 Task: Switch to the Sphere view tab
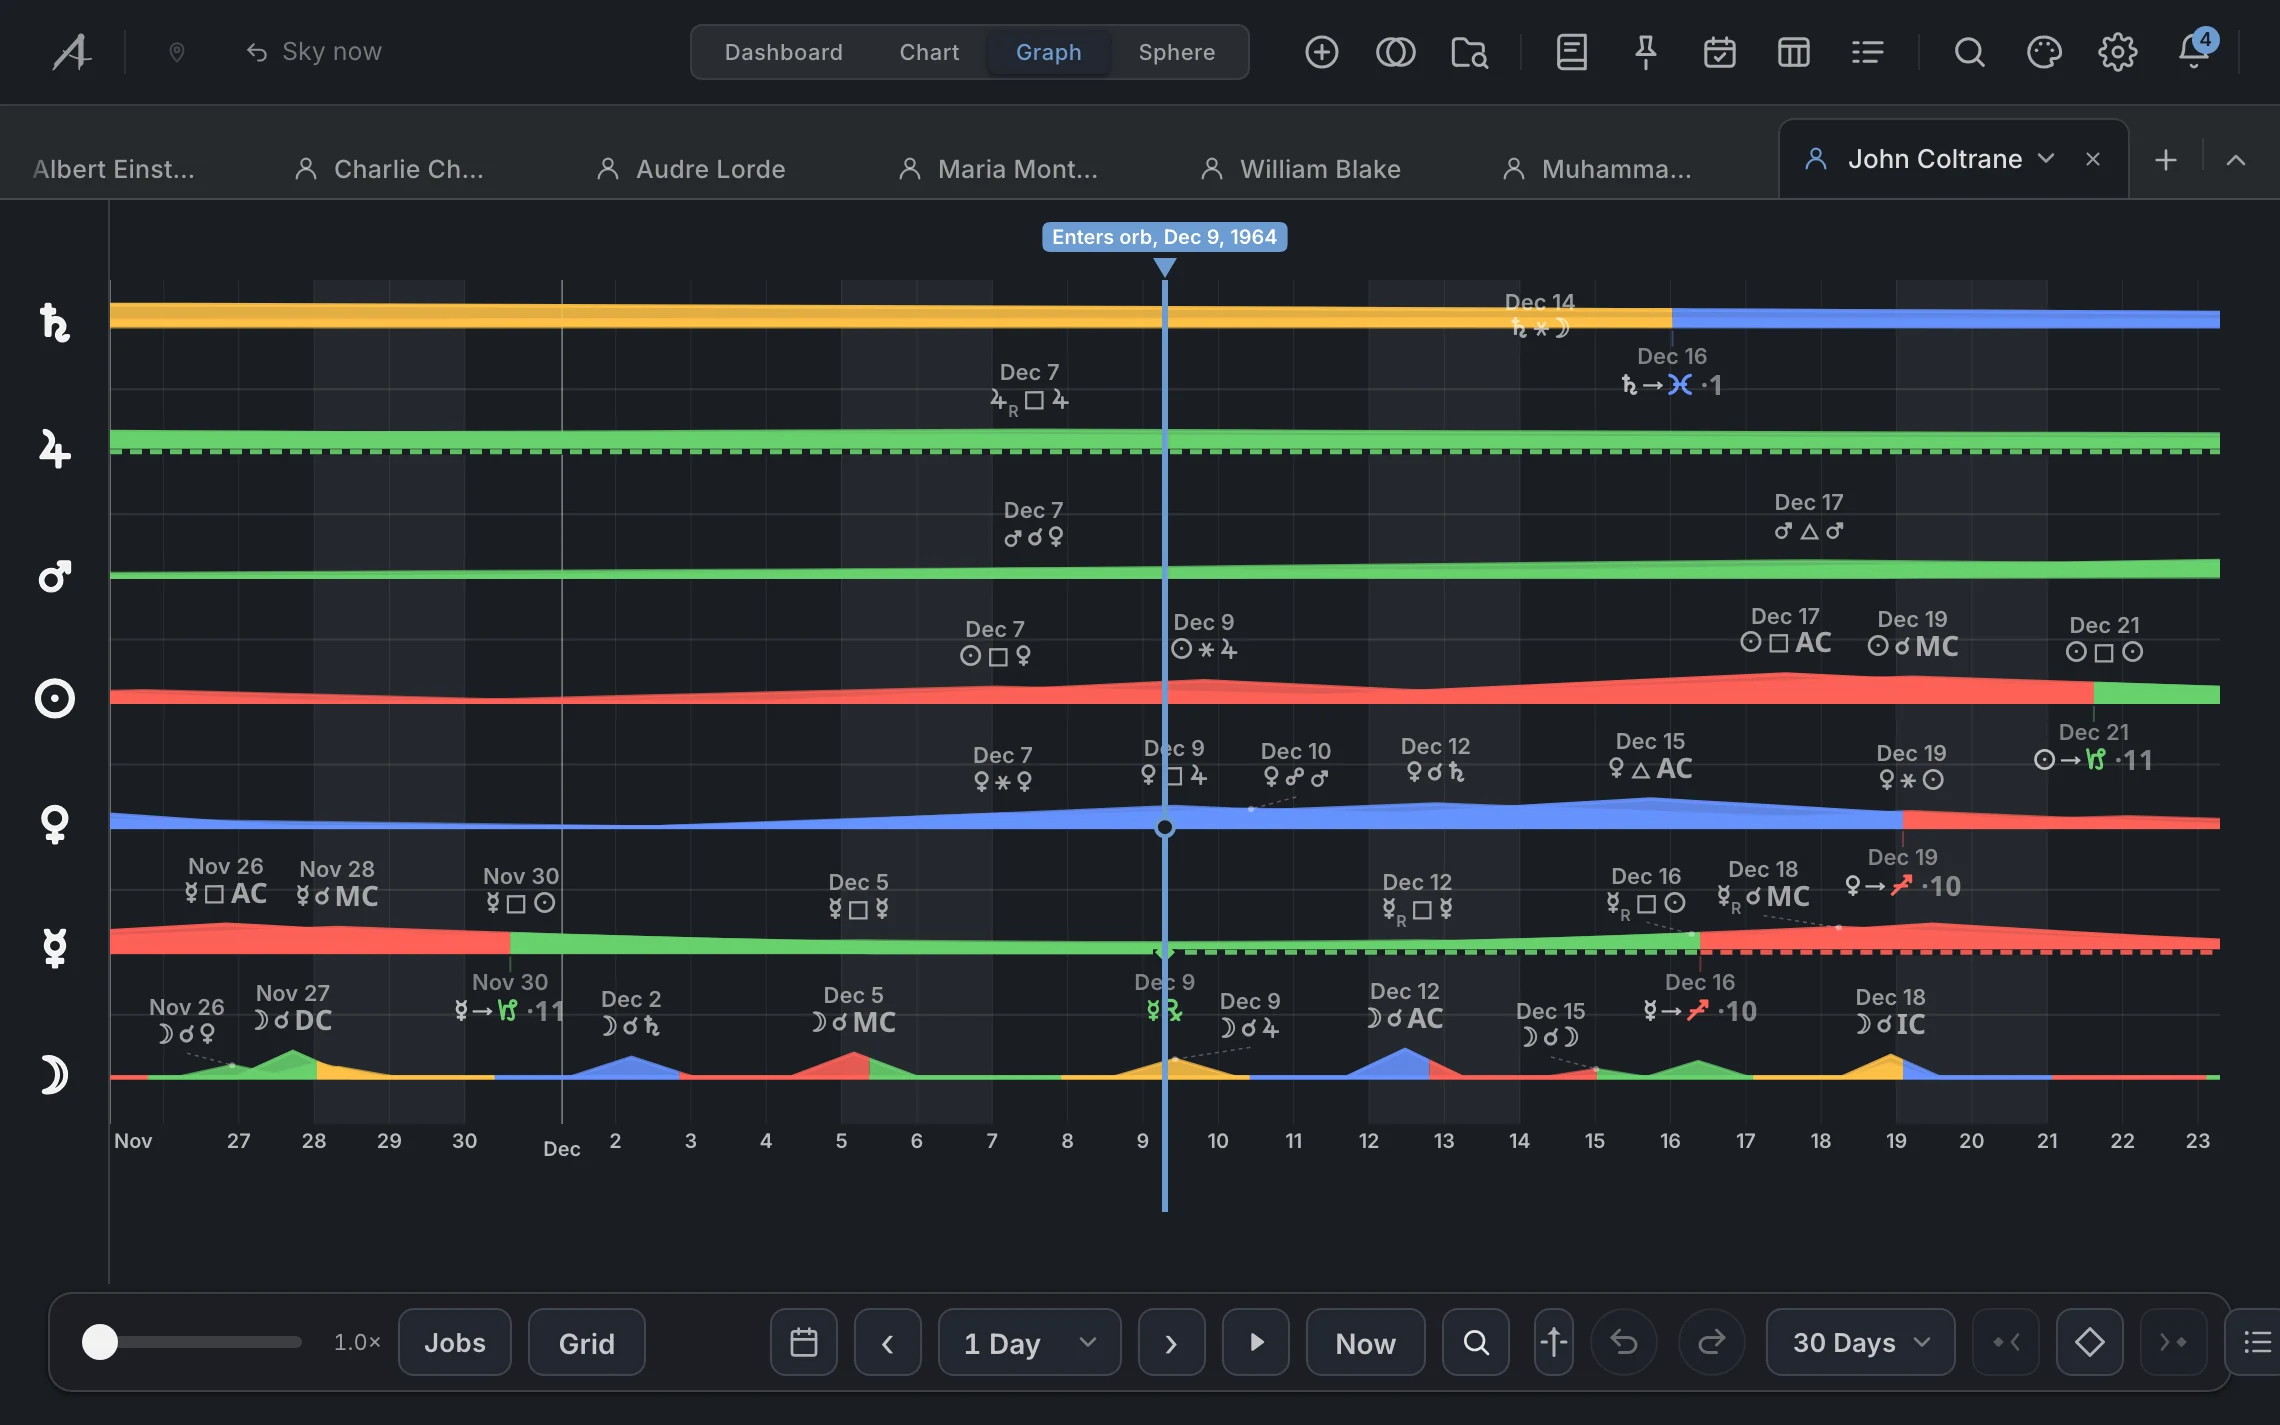[1176, 52]
